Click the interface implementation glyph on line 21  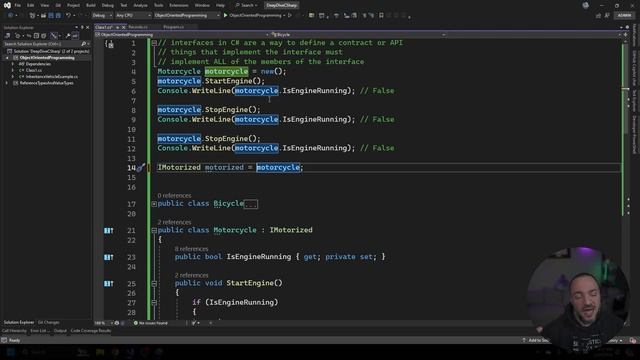[x=109, y=231]
